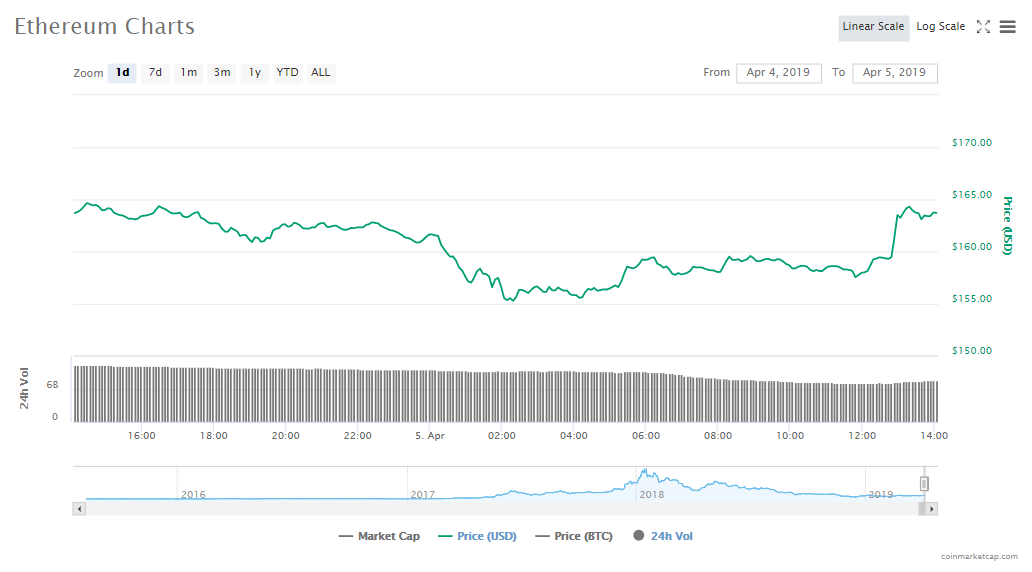
Task: Switch to Linear Scale
Action: tap(873, 27)
